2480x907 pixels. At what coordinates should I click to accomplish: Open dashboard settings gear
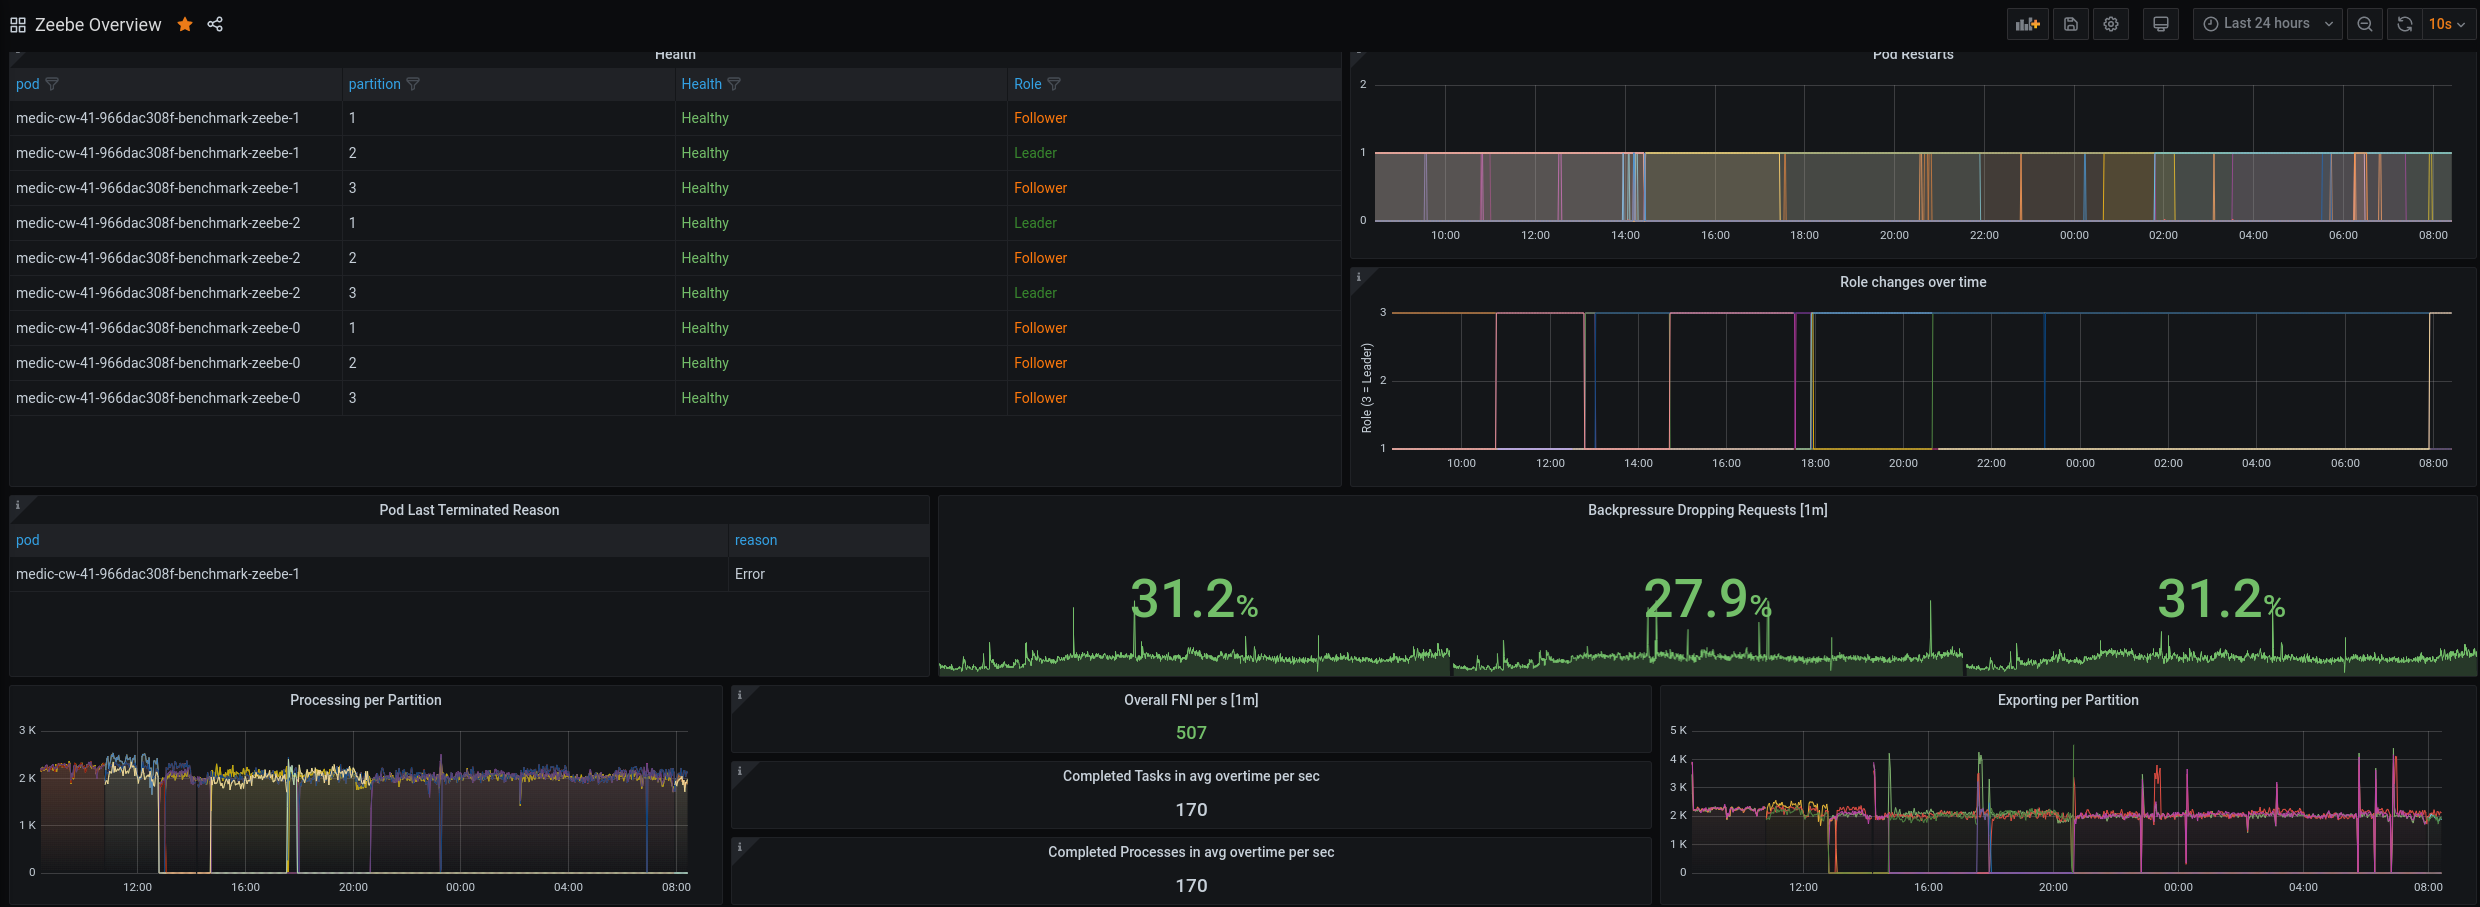tap(2111, 23)
